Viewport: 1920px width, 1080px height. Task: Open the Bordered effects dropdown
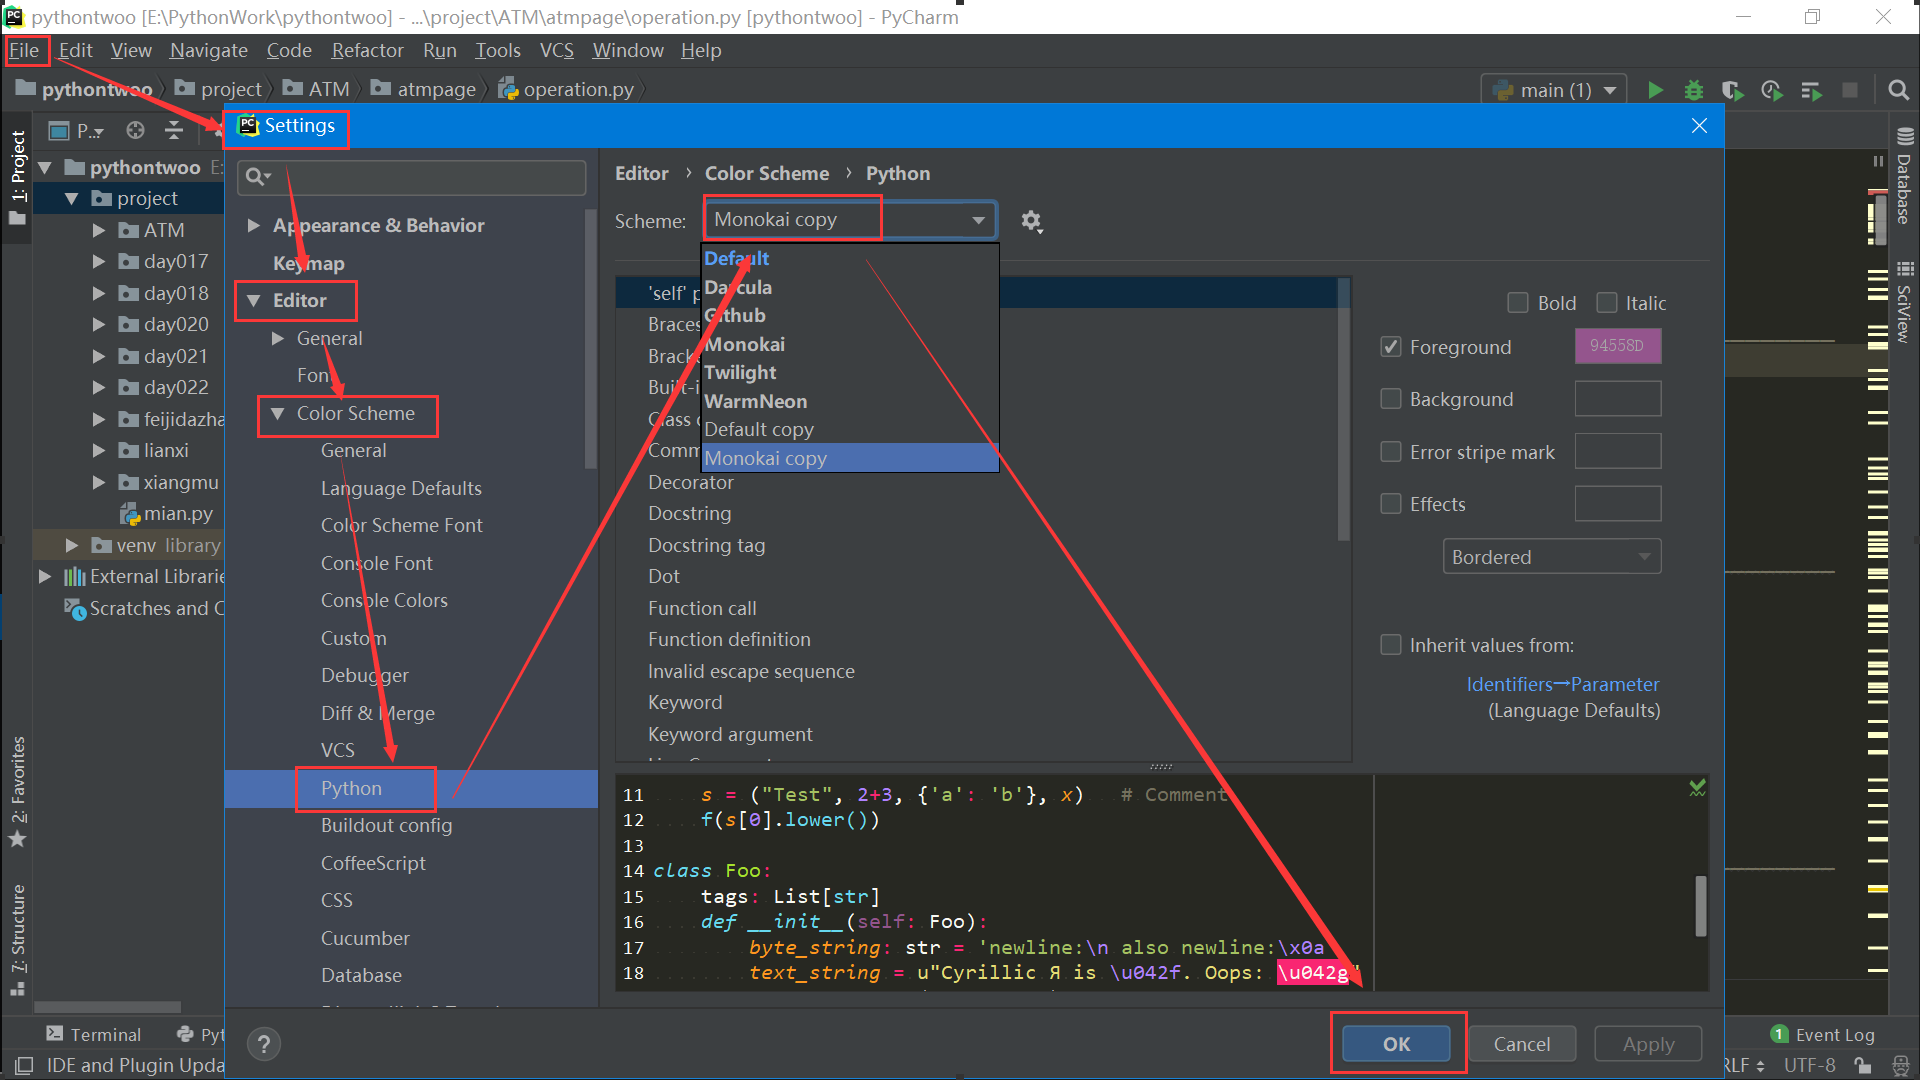1551,557
